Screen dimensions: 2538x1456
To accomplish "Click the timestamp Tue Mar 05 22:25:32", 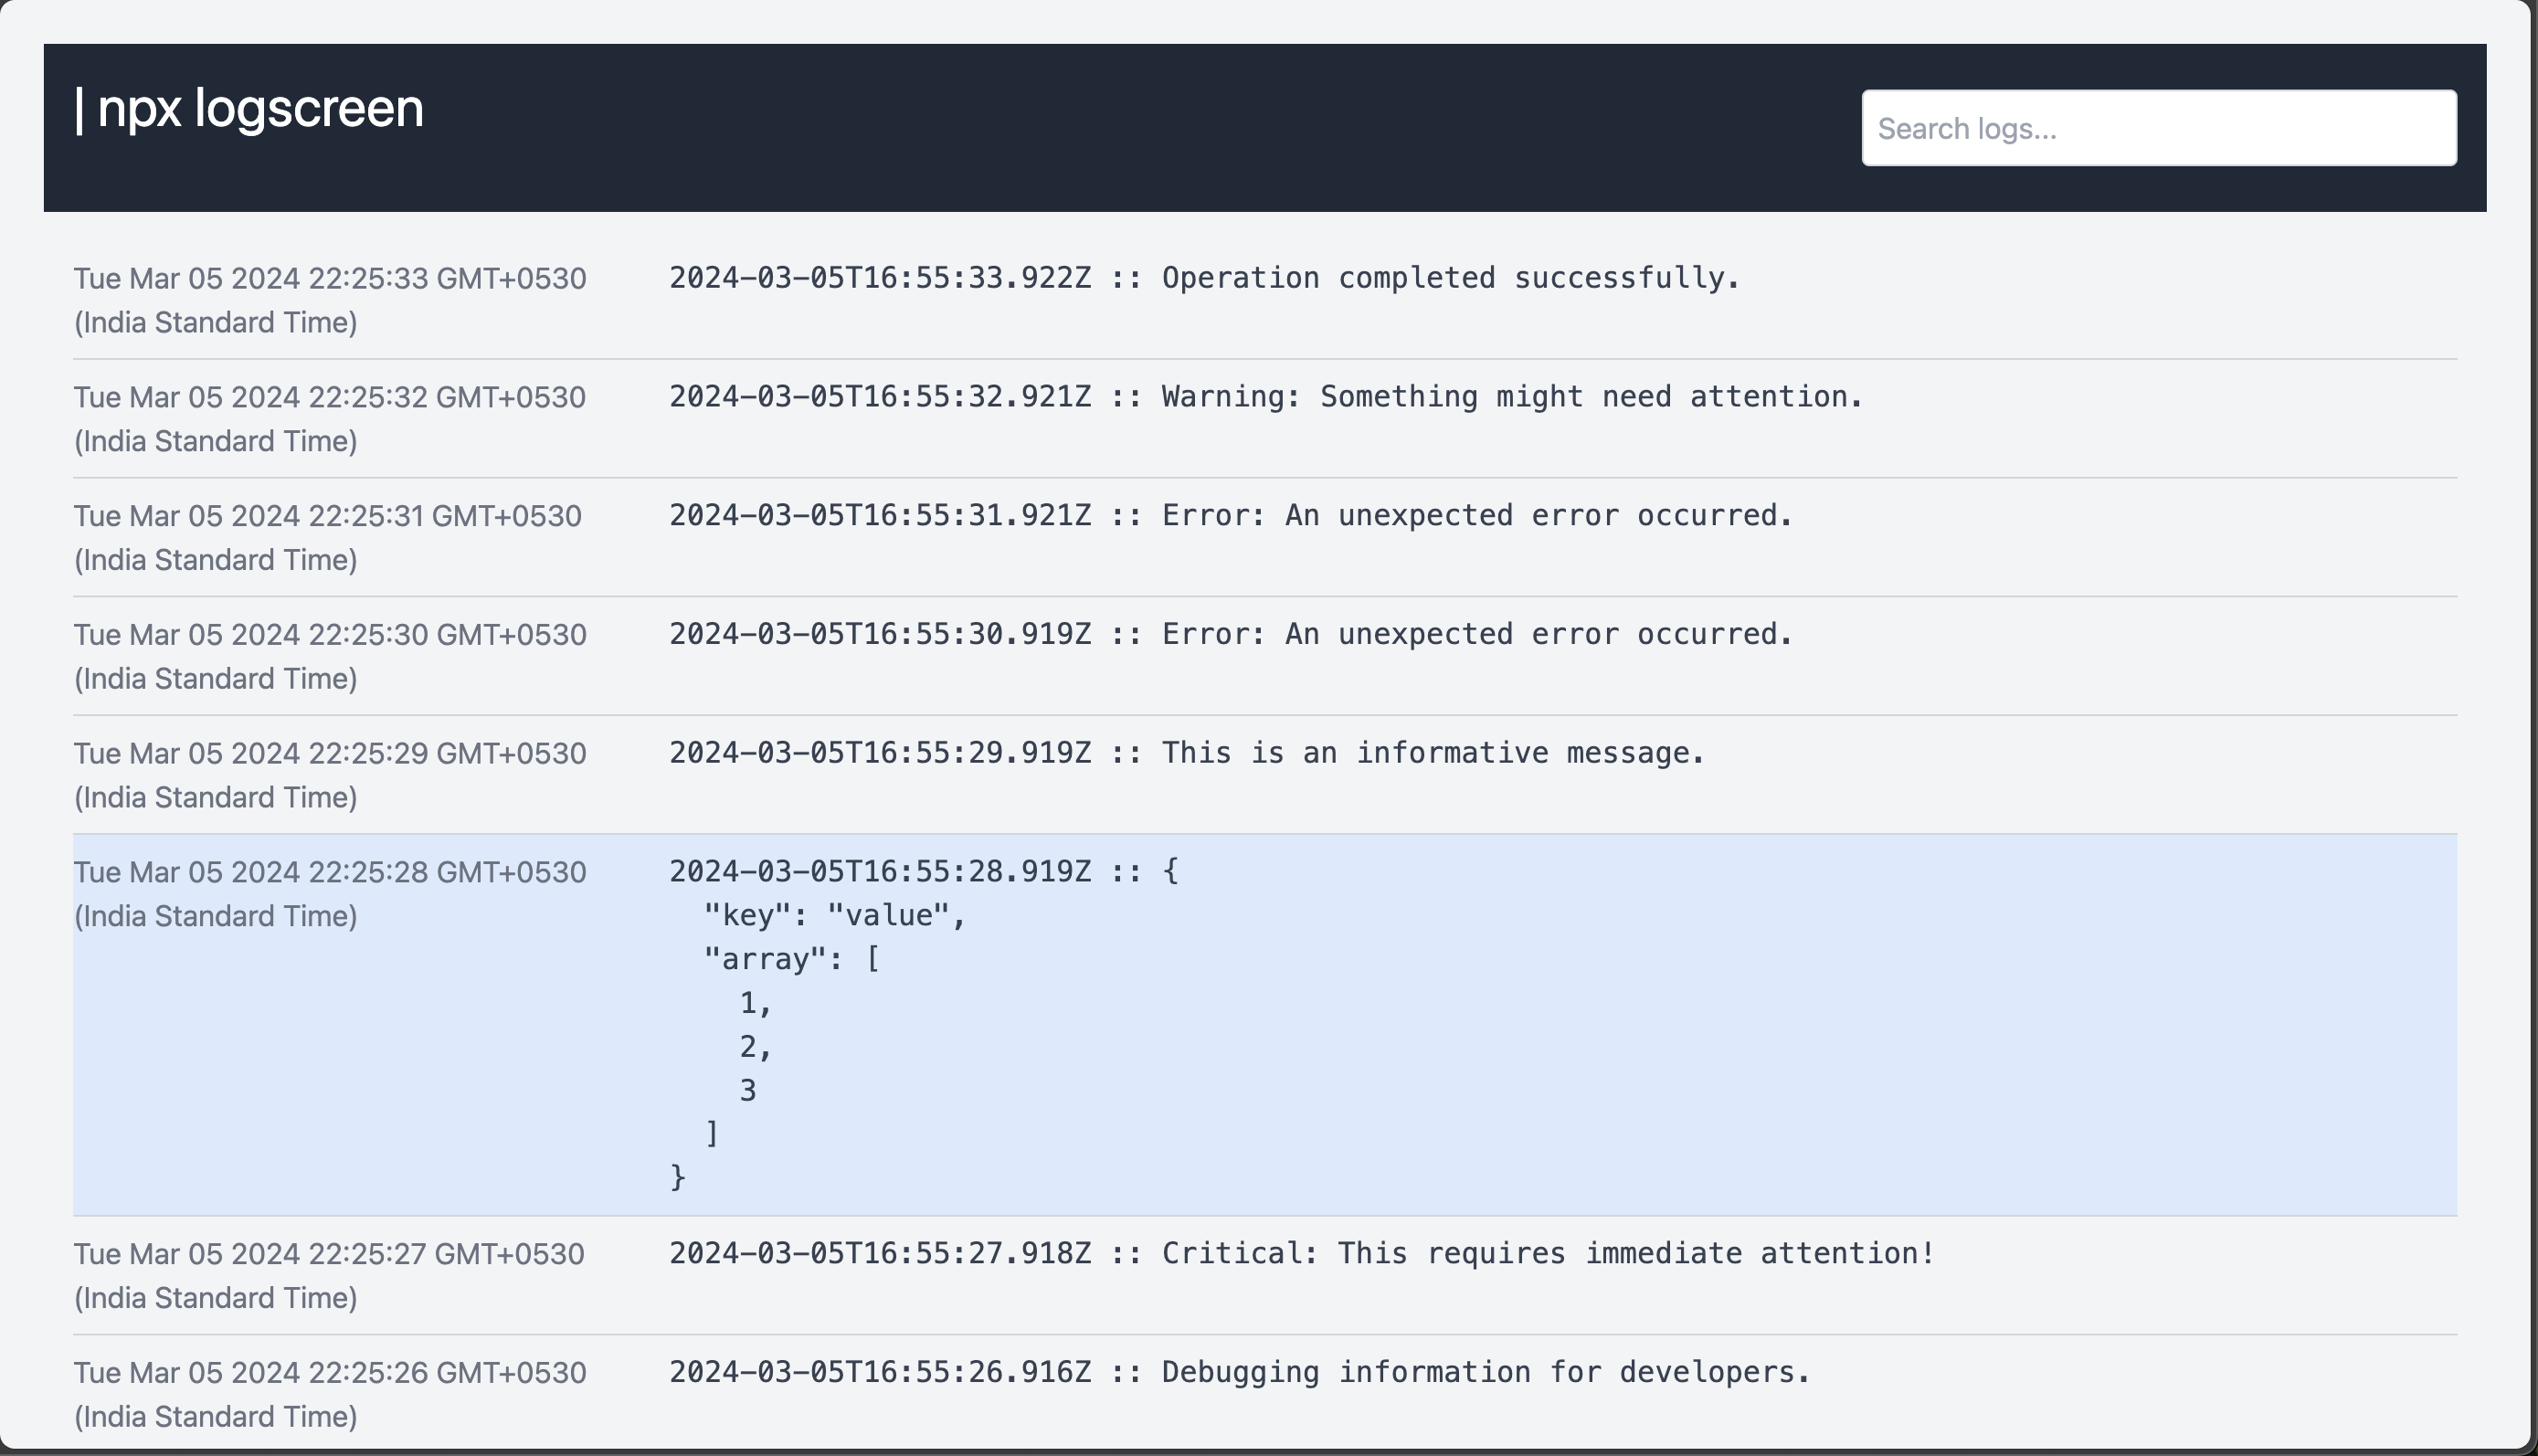I will (x=329, y=418).
